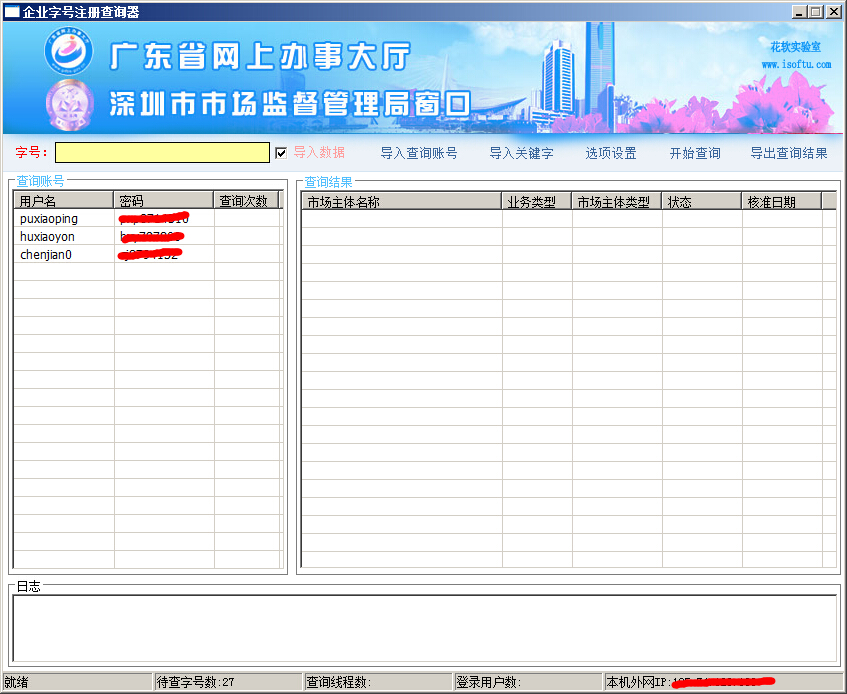
Task: Click 导入关键字 to import keywords
Action: pyautogui.click(x=521, y=153)
